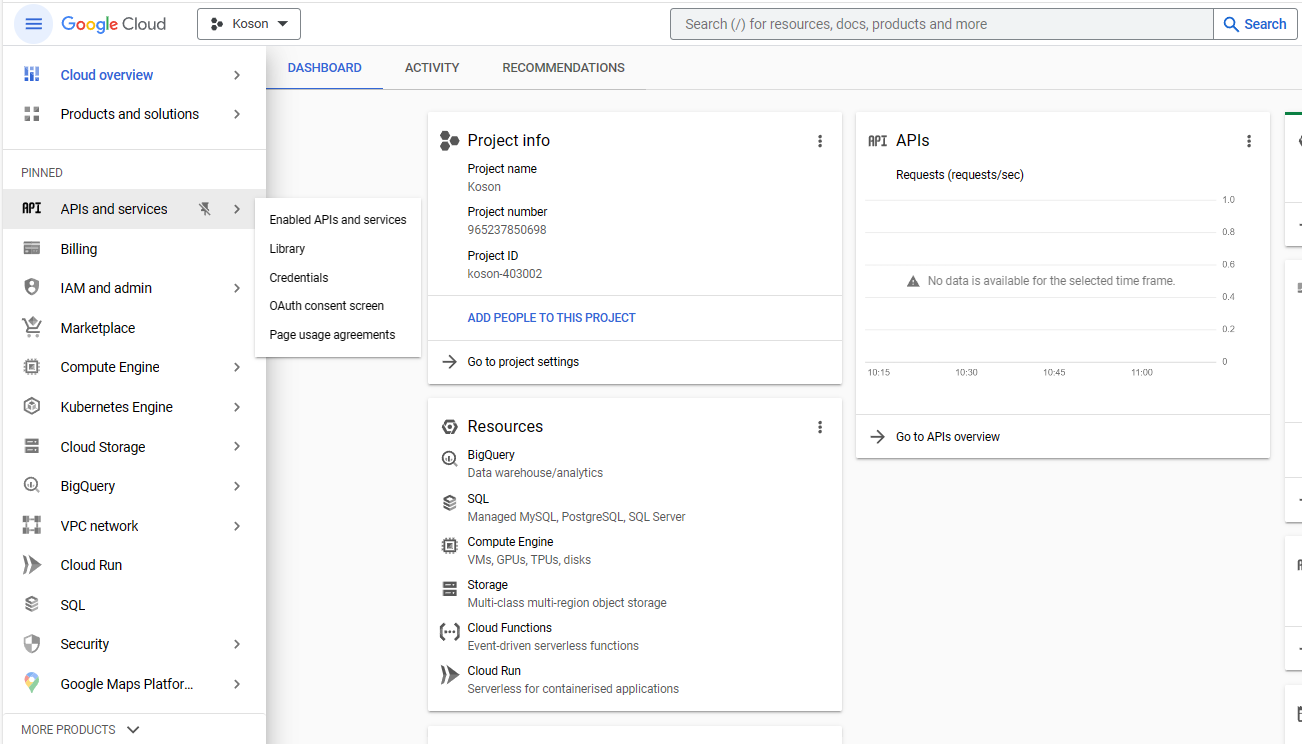The height and width of the screenshot is (744, 1302).
Task: Click the Storage icon in Resources card
Action: click(x=450, y=589)
